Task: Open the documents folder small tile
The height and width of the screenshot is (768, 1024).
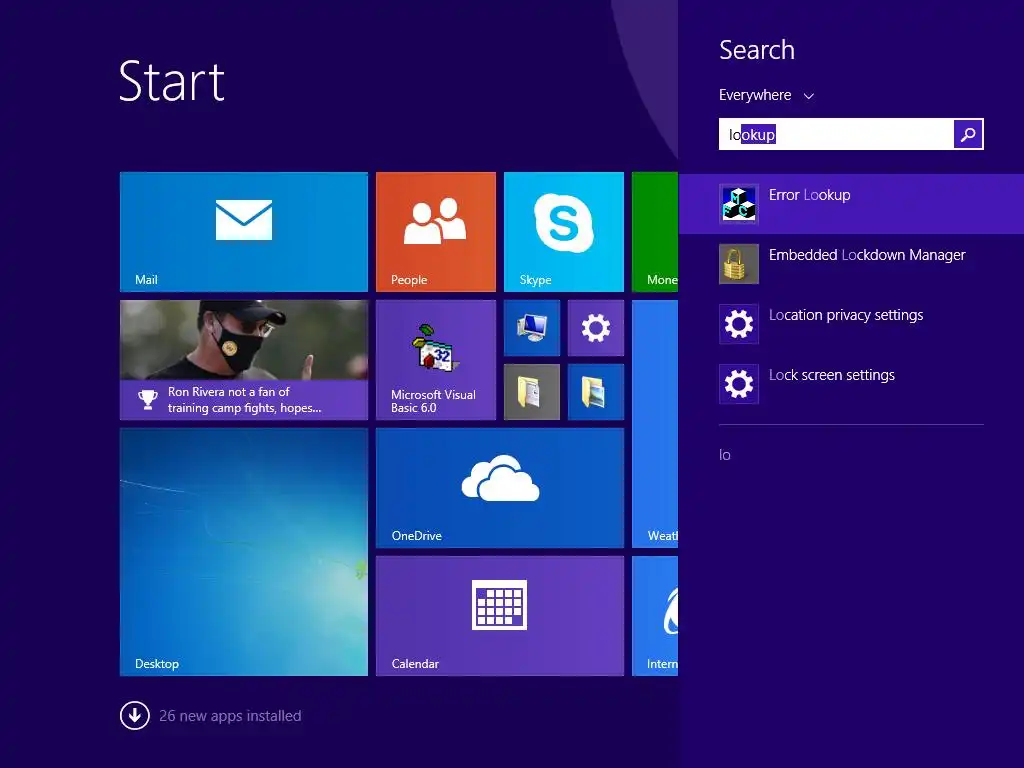Action: point(532,392)
